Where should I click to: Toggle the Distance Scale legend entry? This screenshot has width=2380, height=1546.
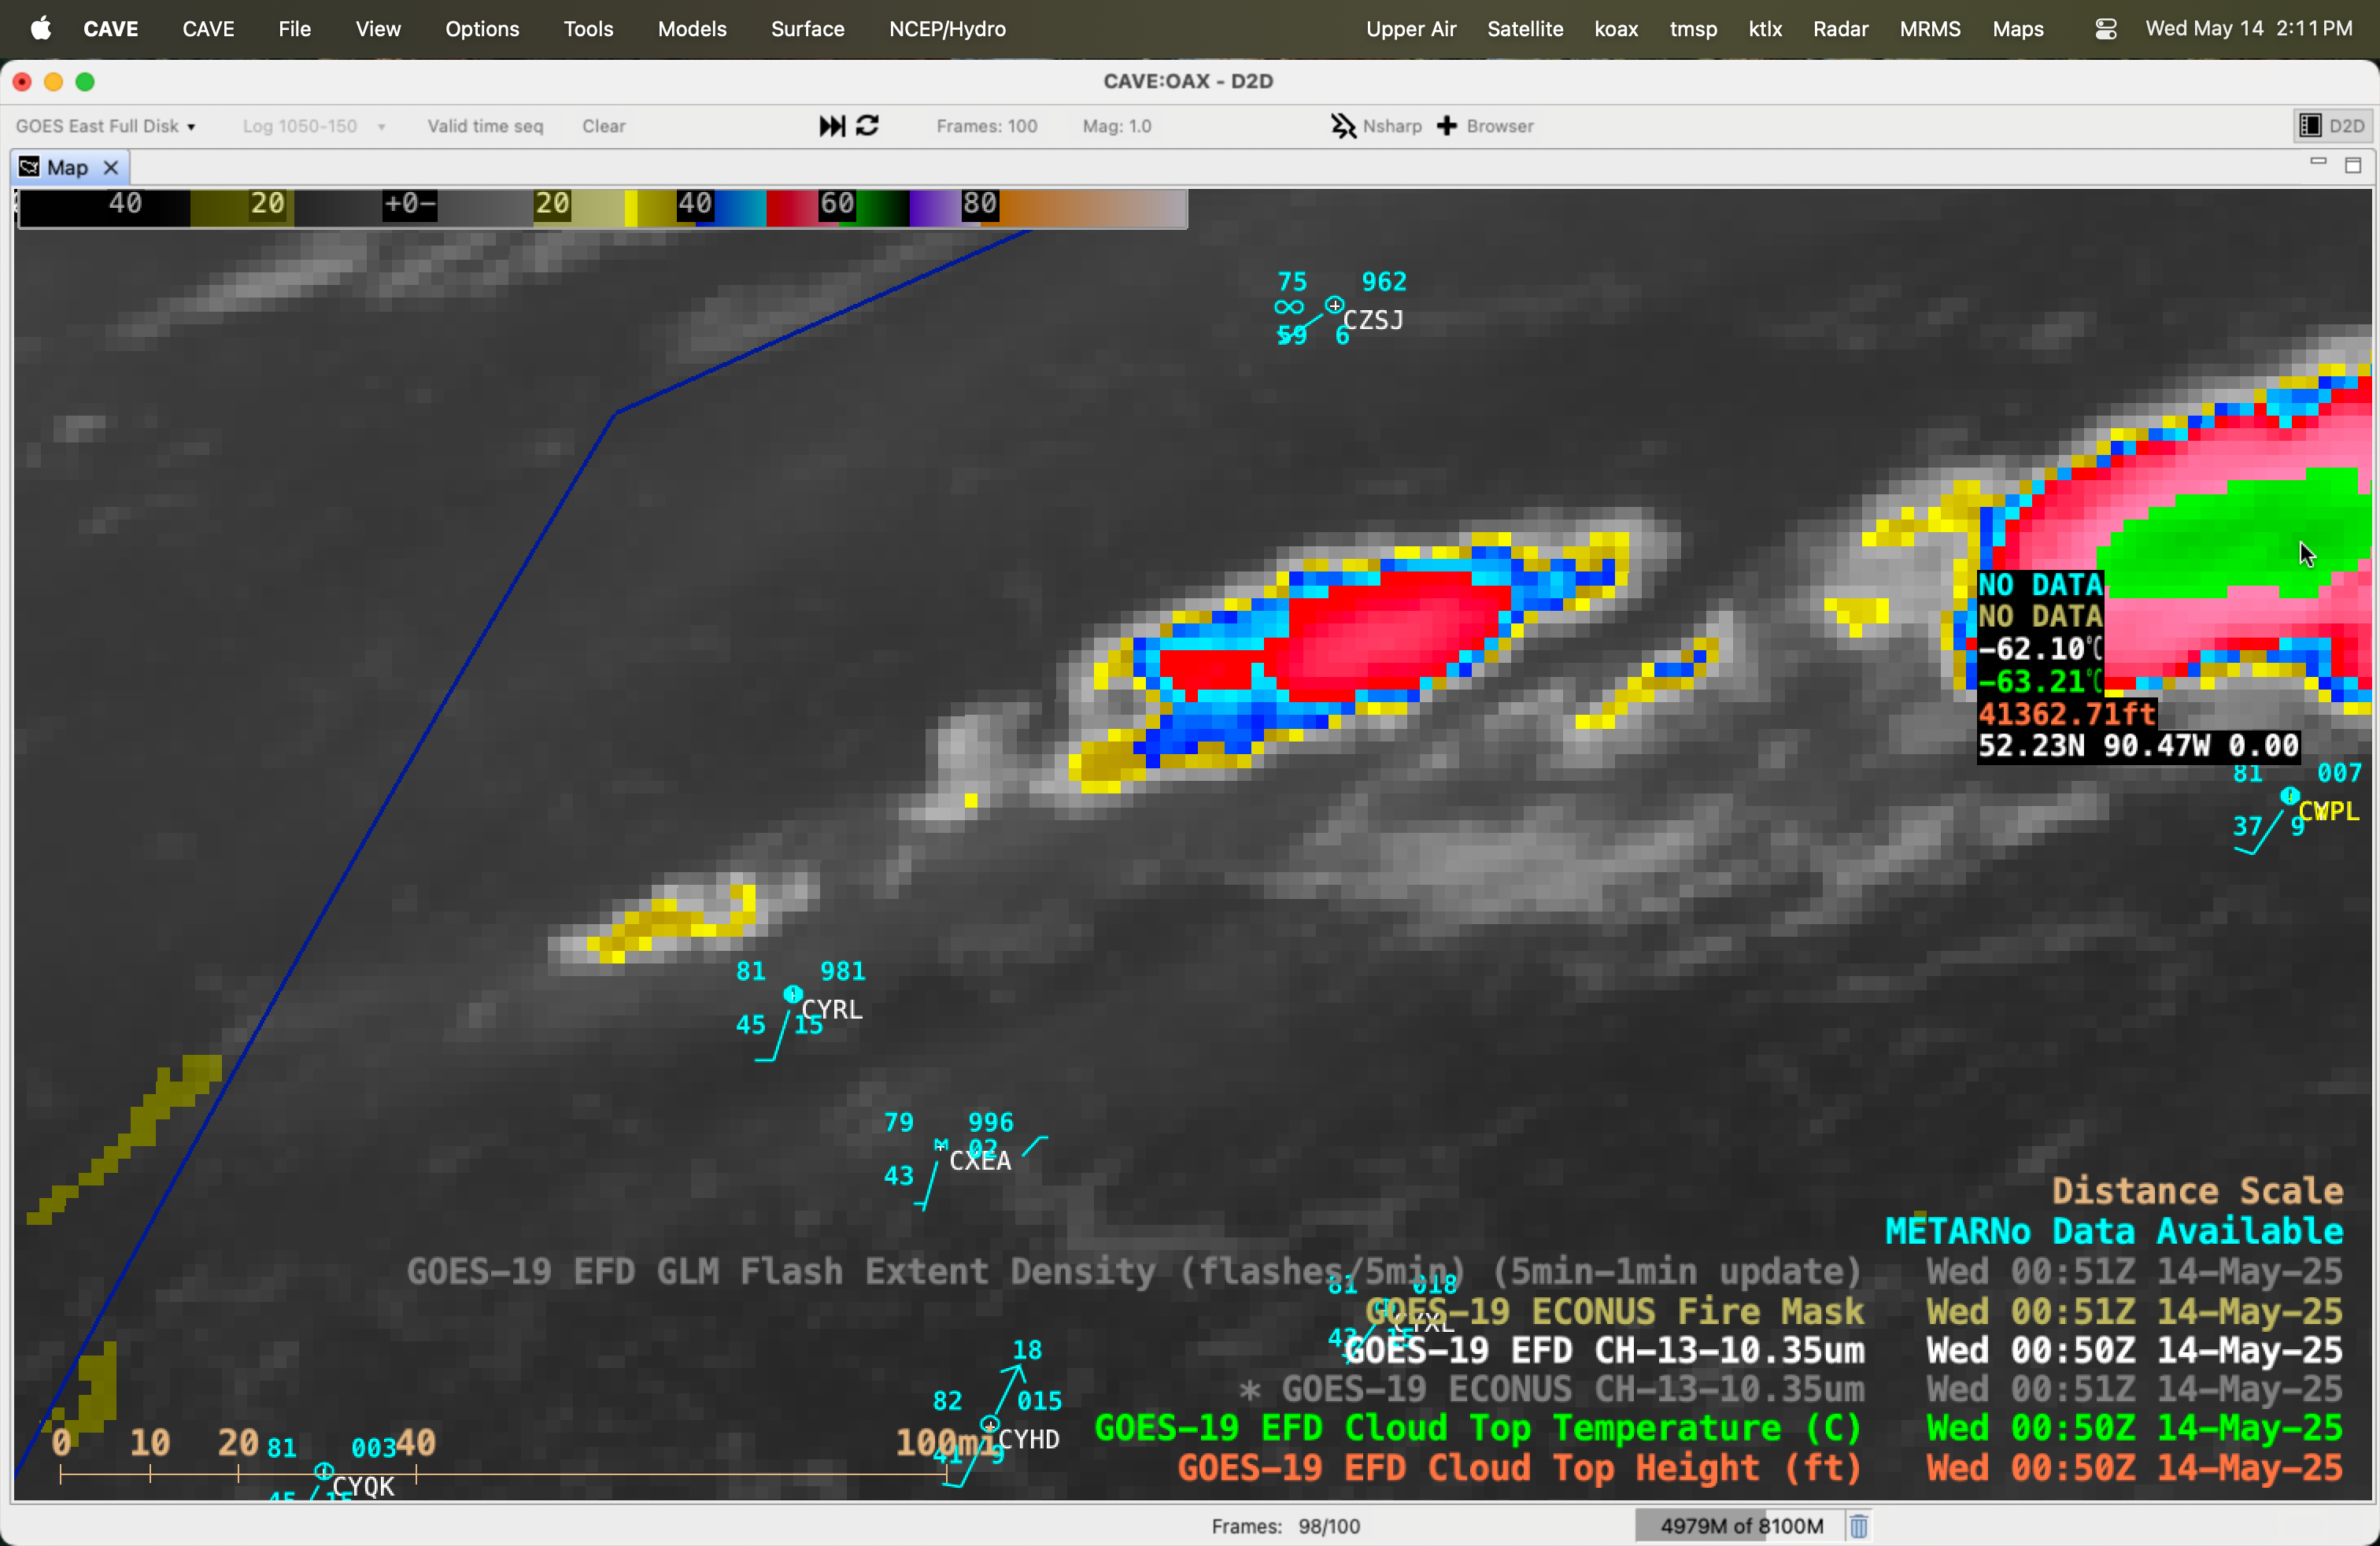click(2197, 1191)
